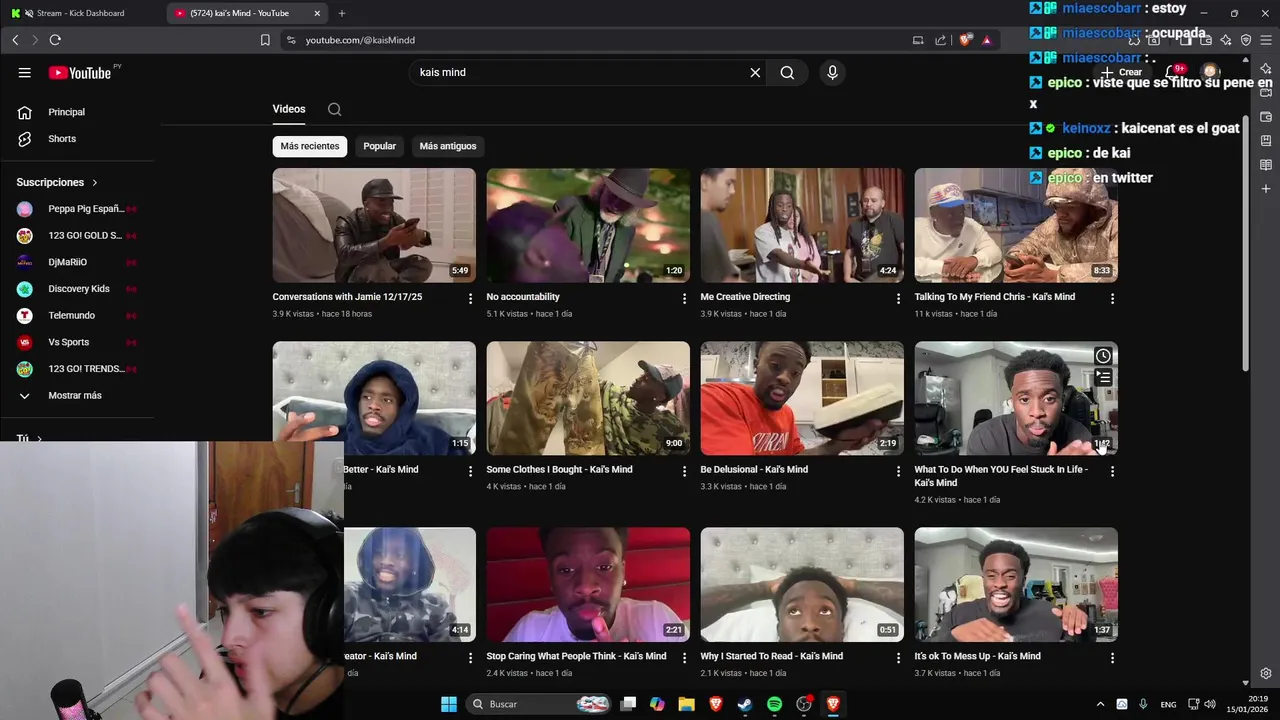Screen dimensions: 1280x720
Task: Select the Popular filter chip
Action: [379, 146]
